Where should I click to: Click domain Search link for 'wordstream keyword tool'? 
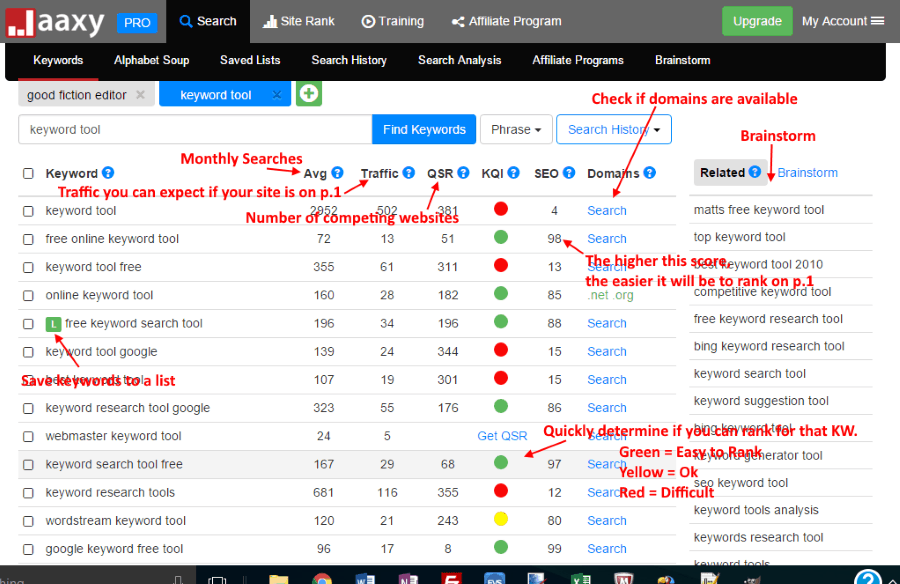pyautogui.click(x=607, y=521)
